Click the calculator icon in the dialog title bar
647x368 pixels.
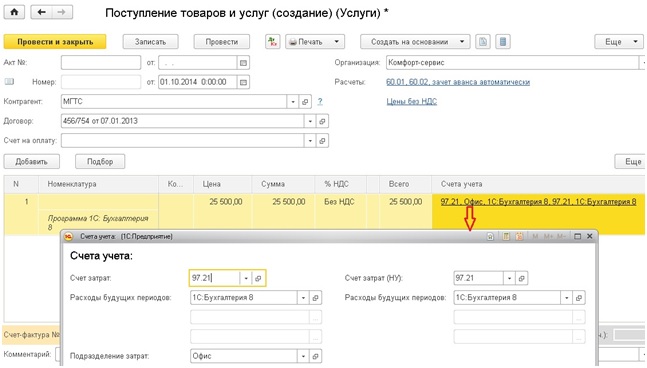506,236
